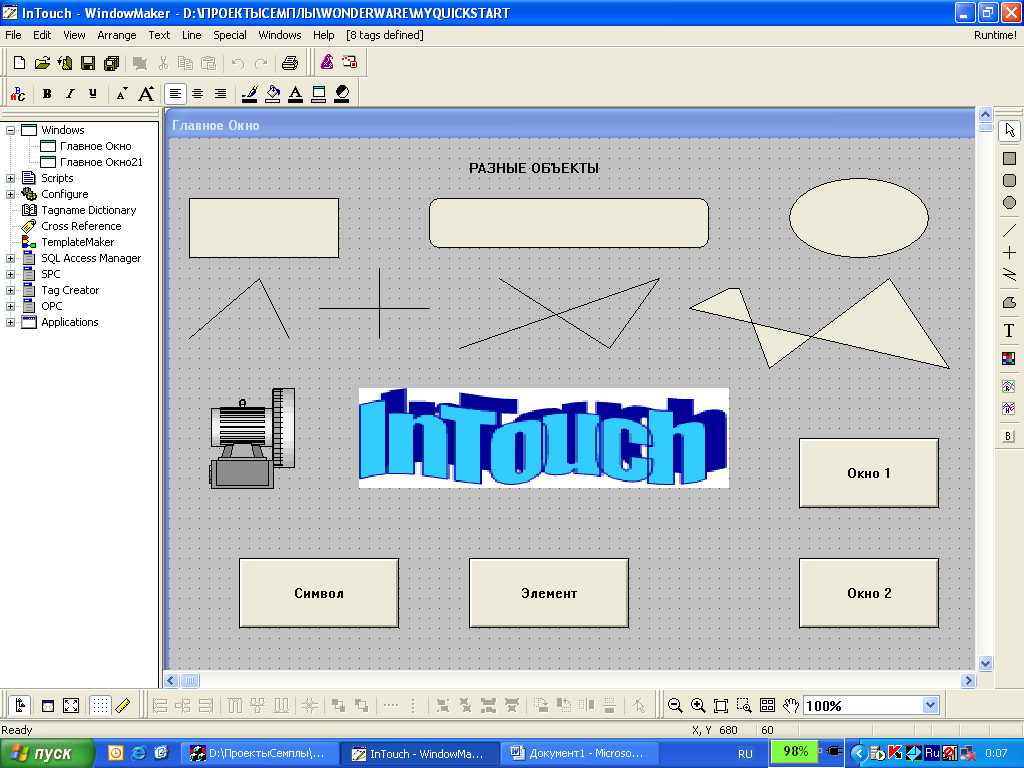Click the Элемент button on canvas

click(549, 593)
